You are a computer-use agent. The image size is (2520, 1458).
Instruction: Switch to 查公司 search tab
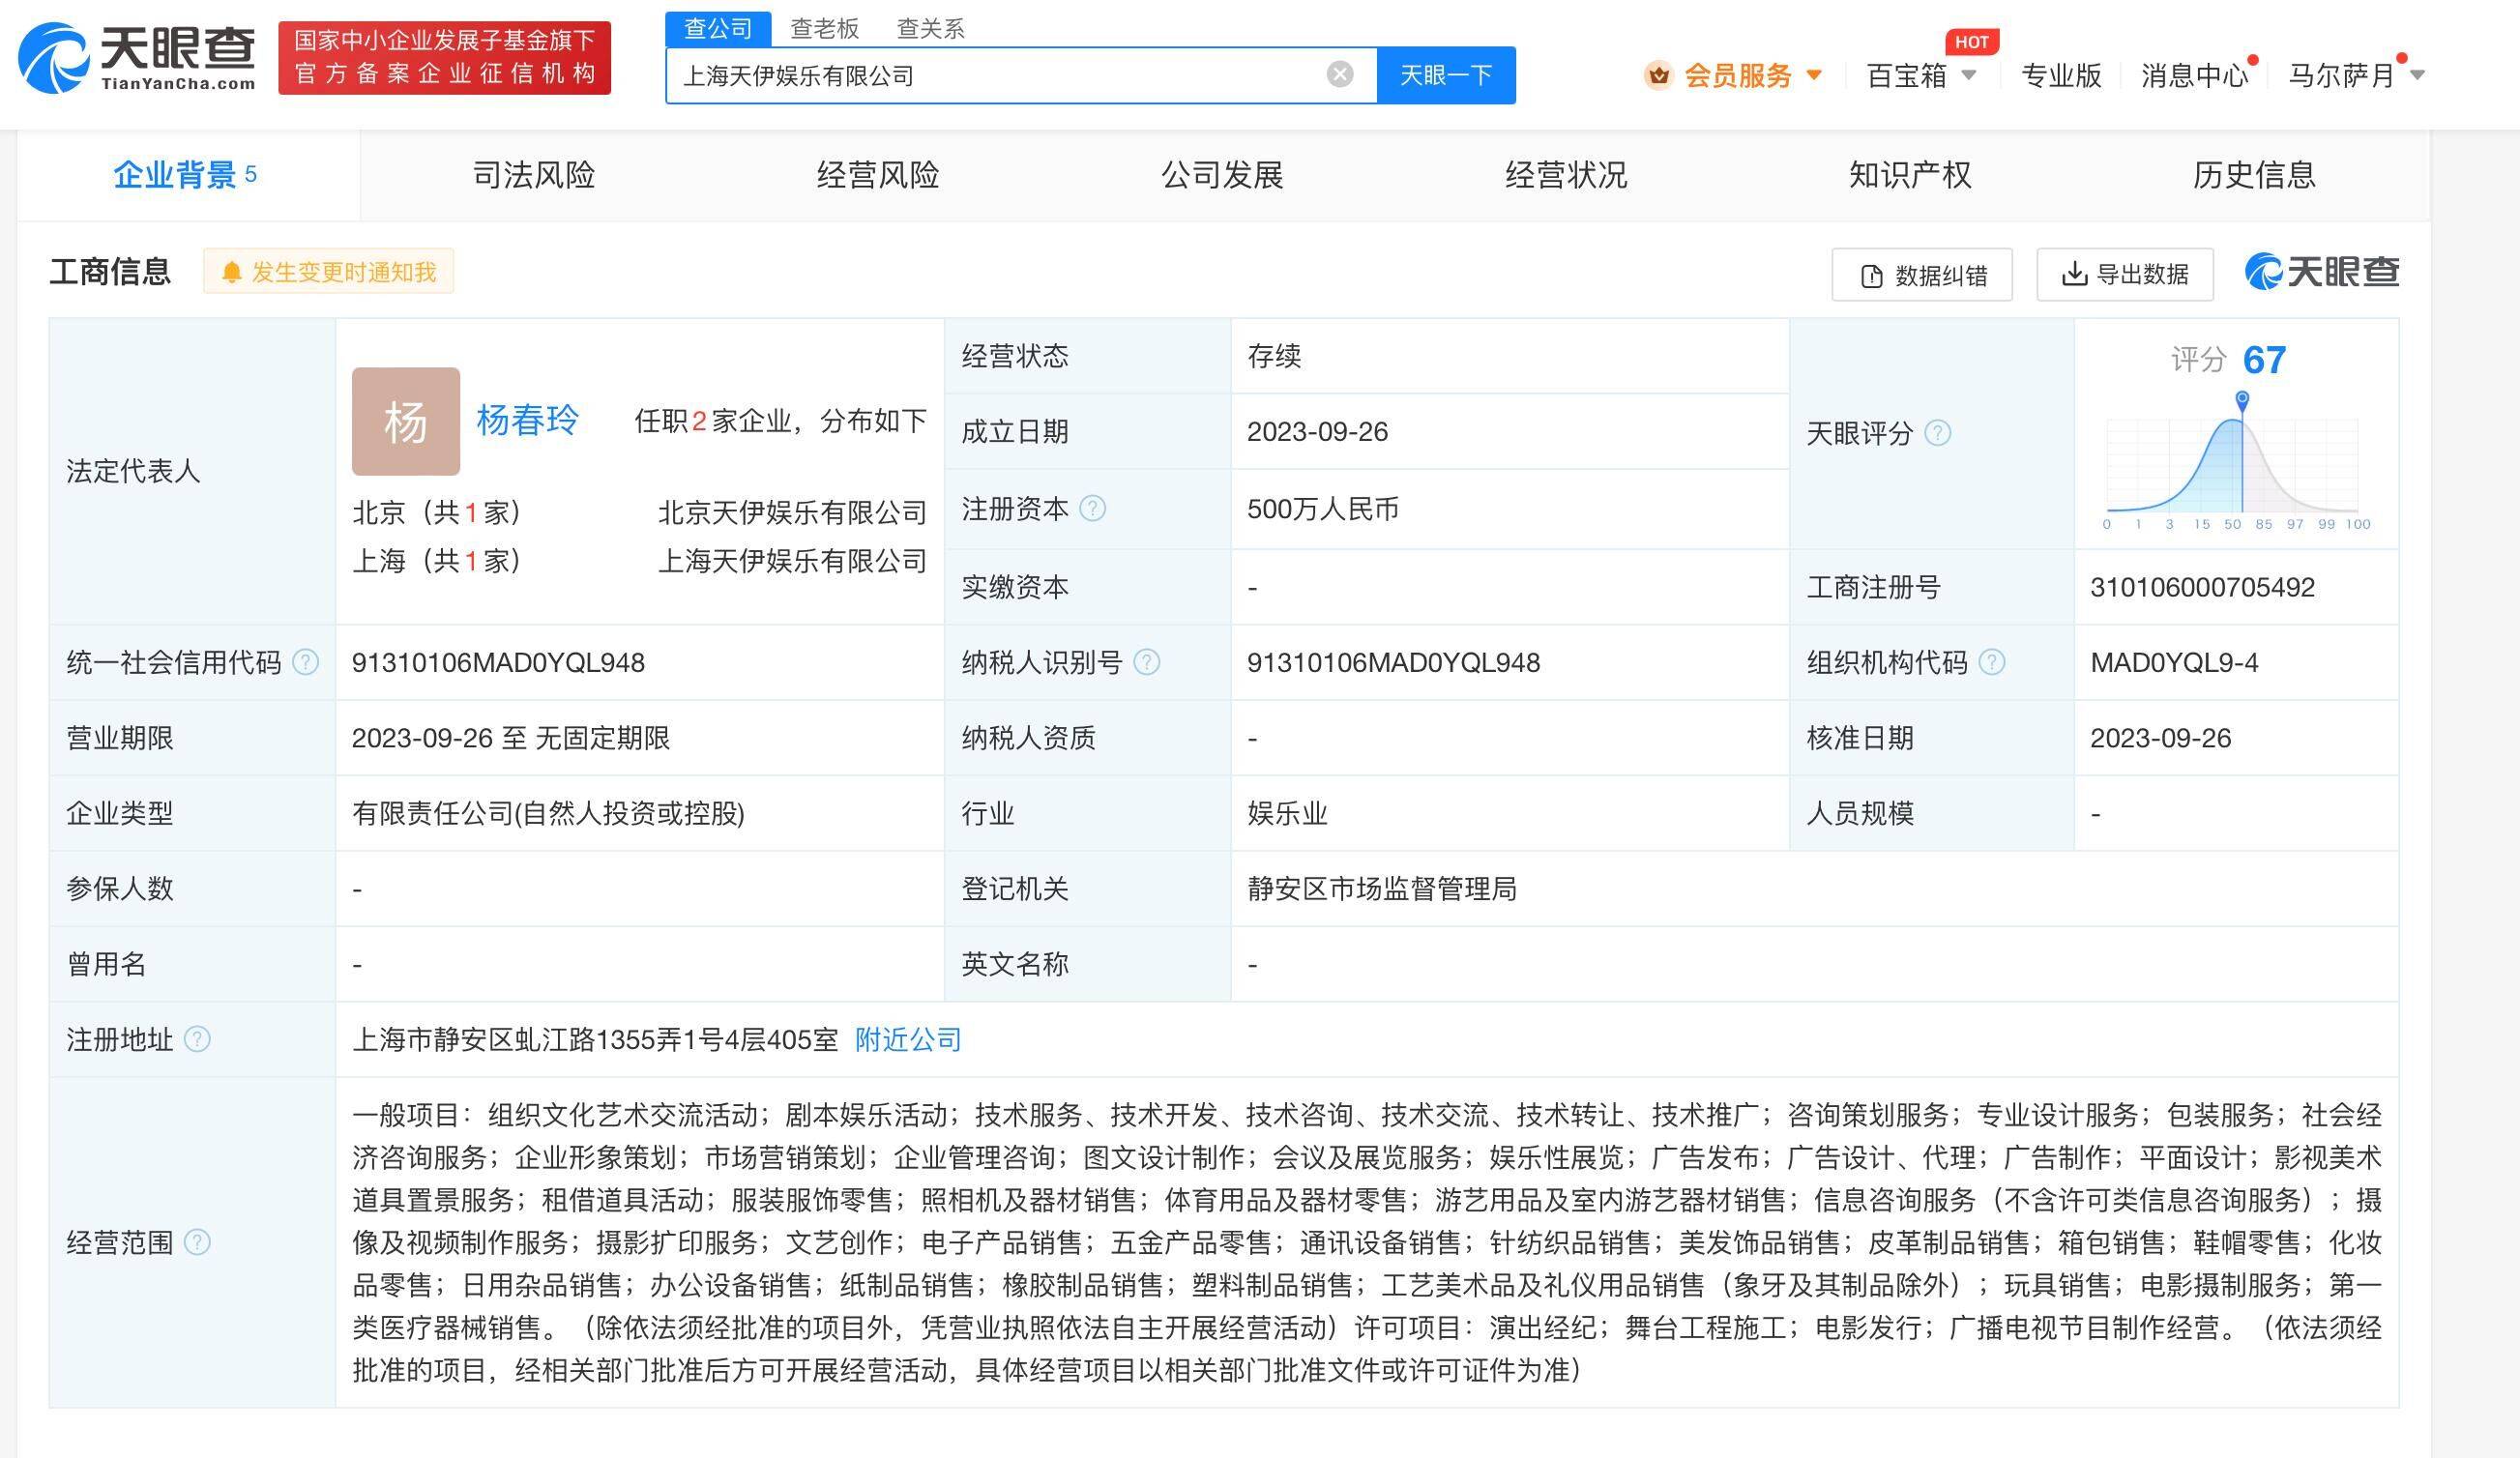pos(718,28)
